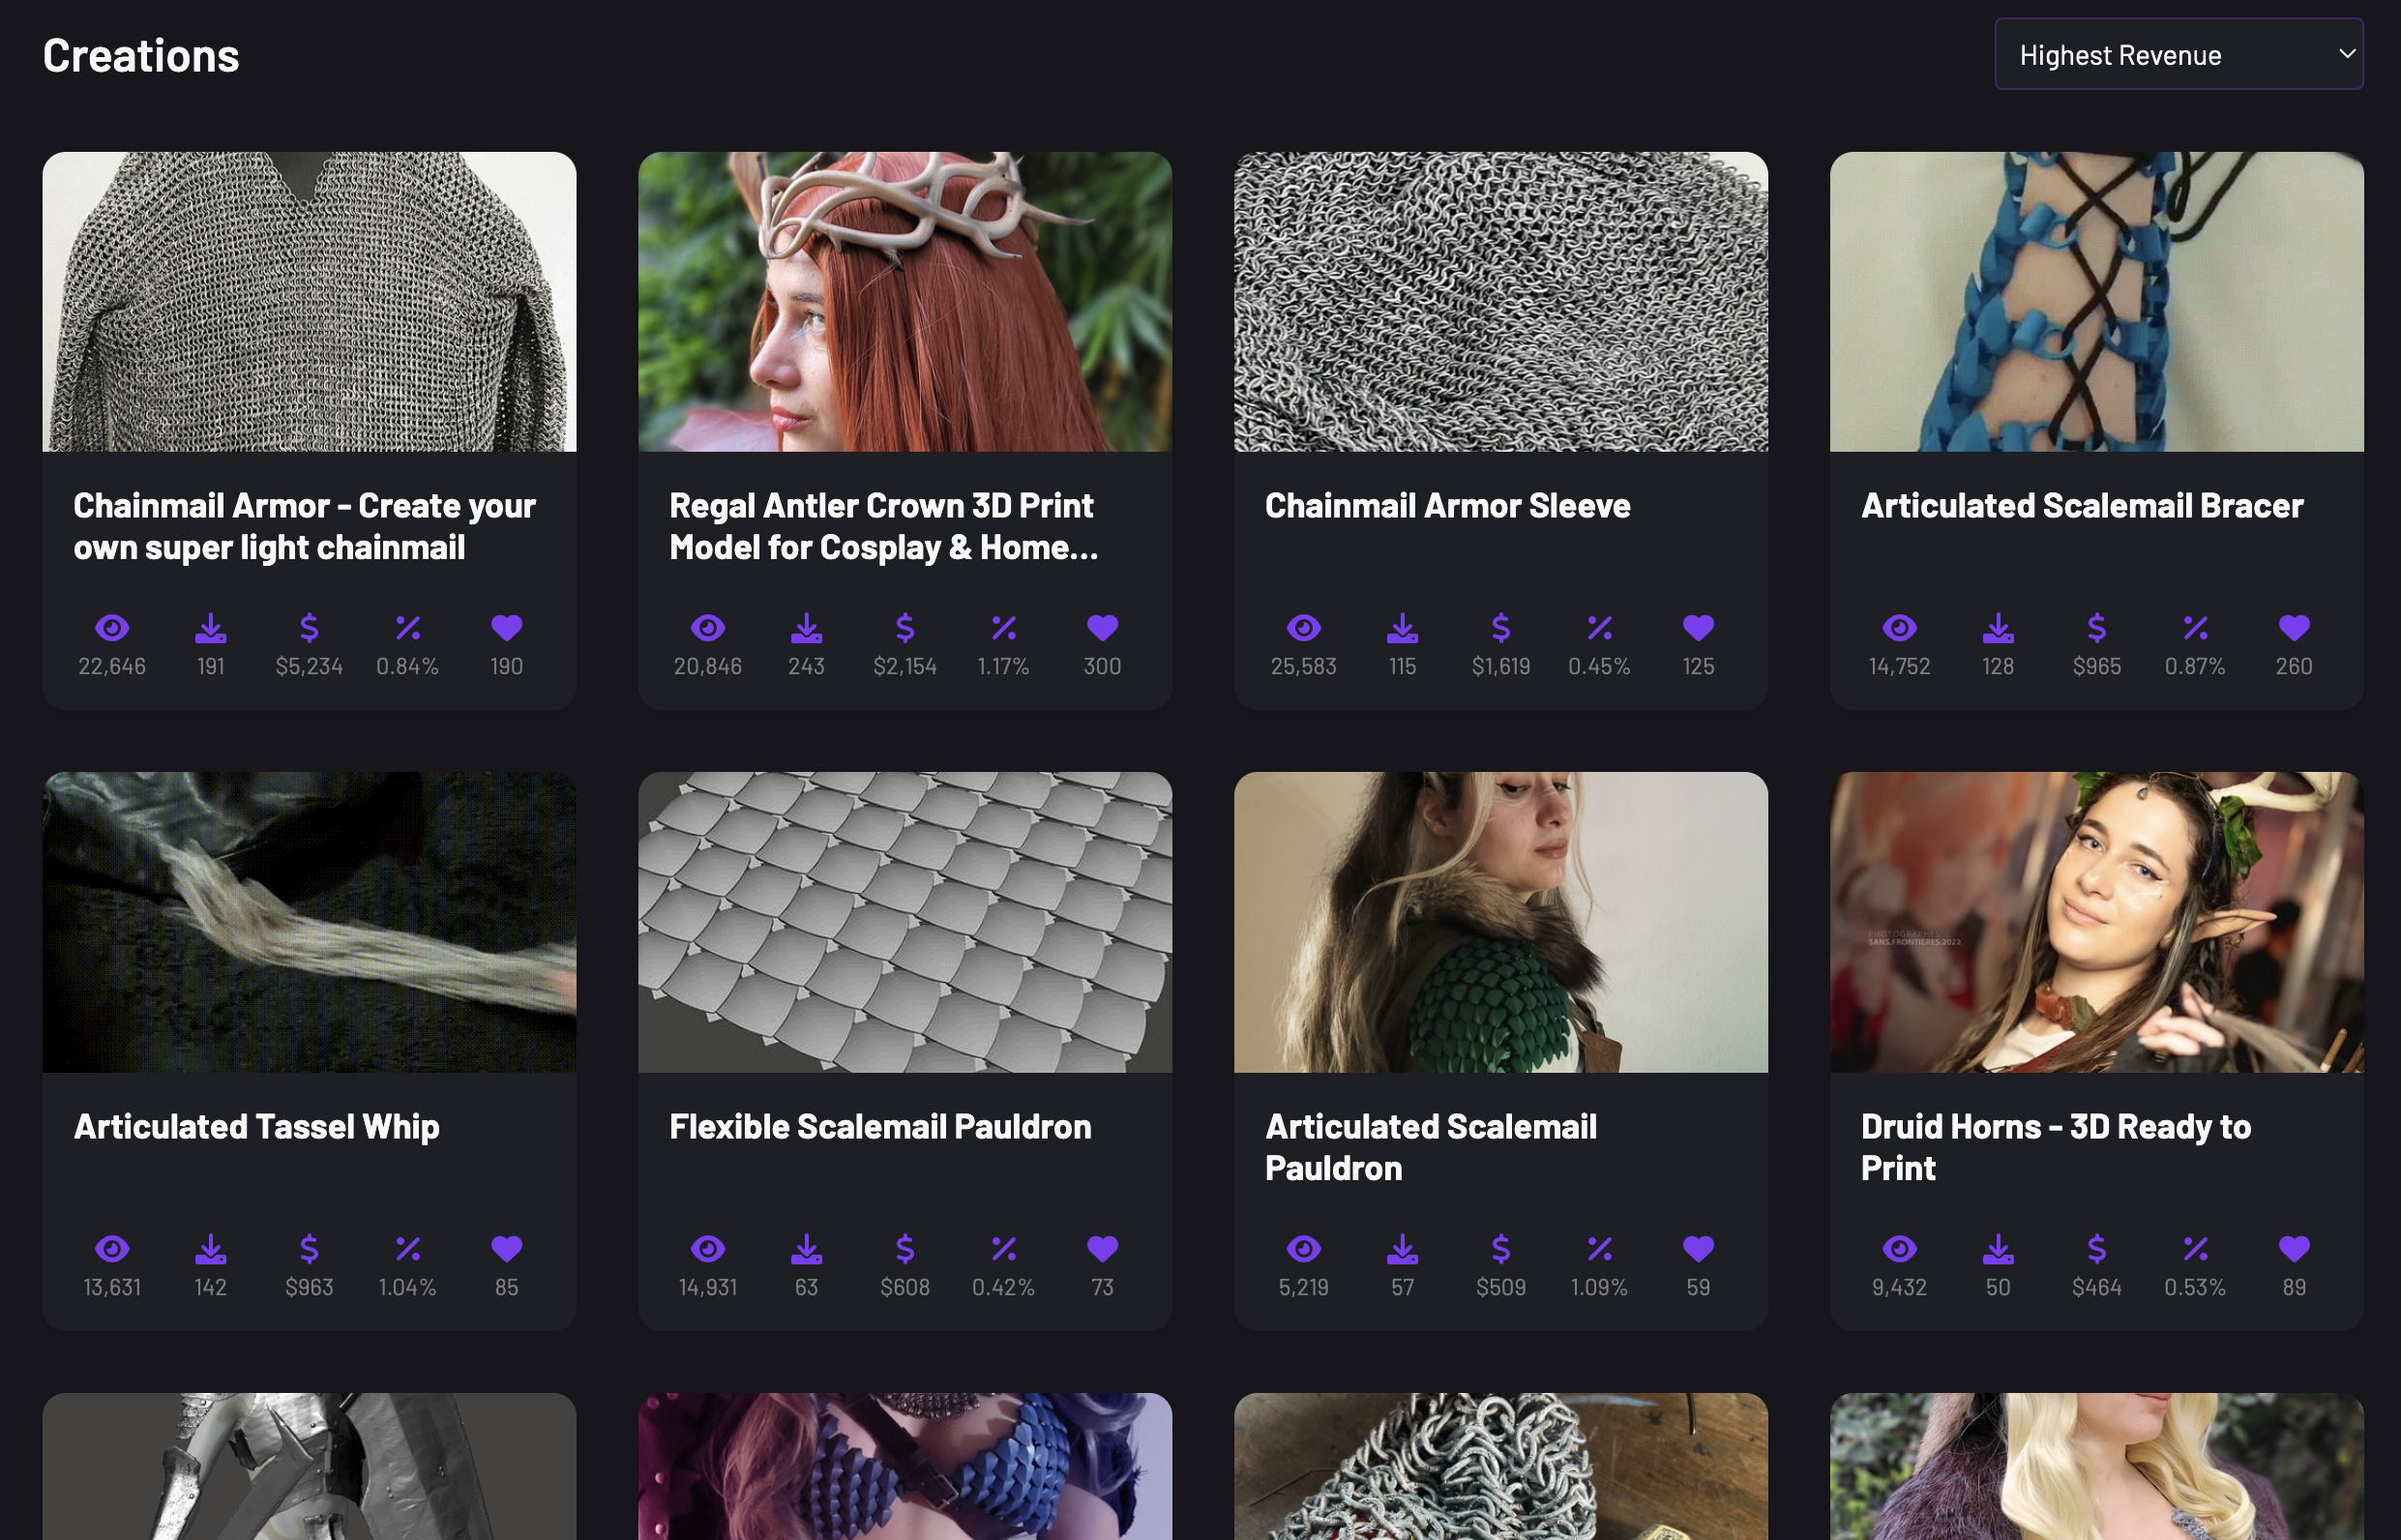Open Chainmail Armor Sleeve title link

1447,506
